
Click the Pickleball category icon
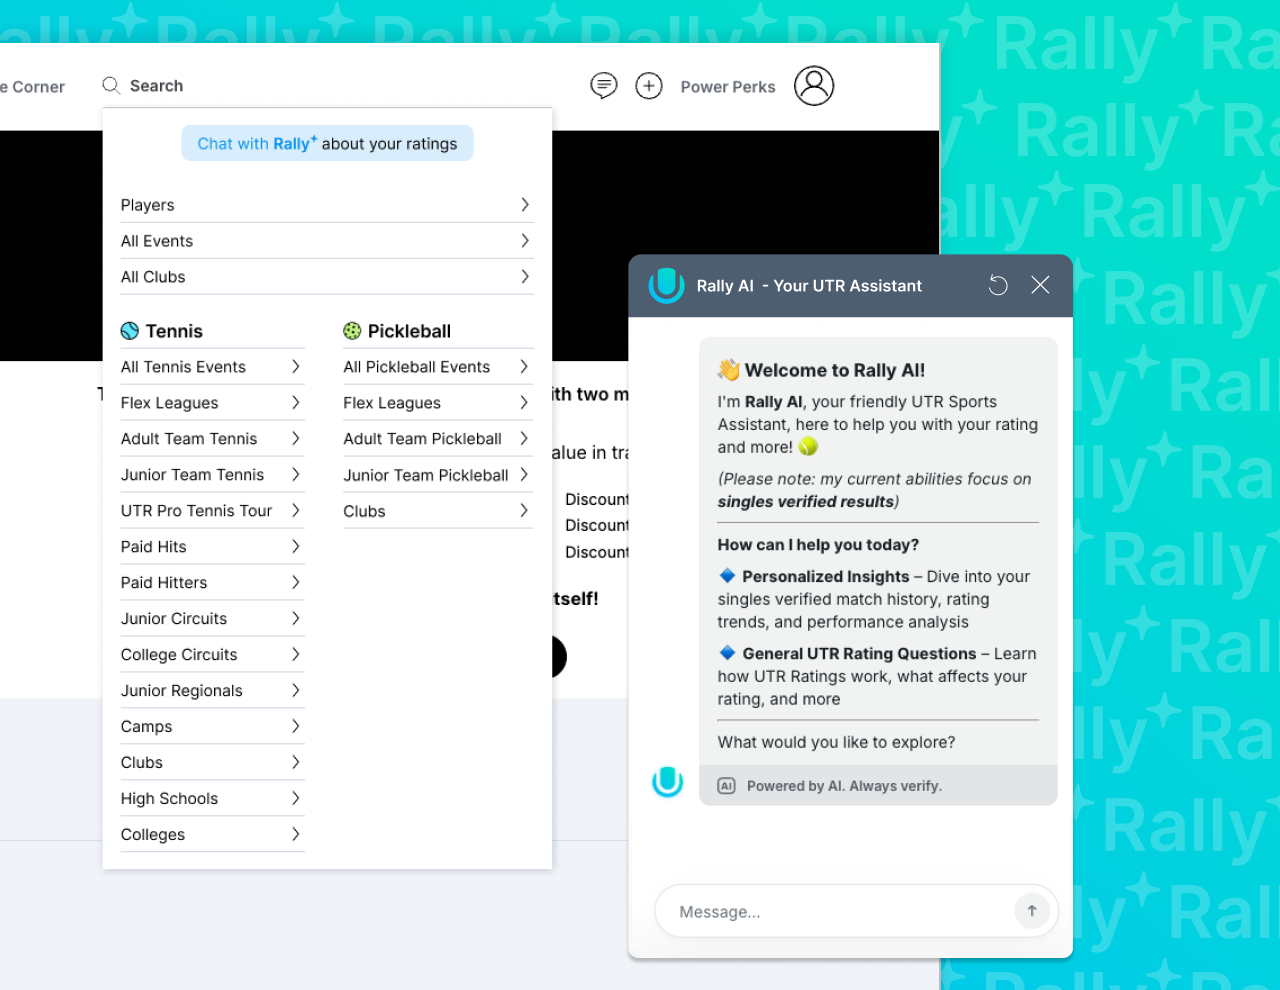[x=352, y=331]
